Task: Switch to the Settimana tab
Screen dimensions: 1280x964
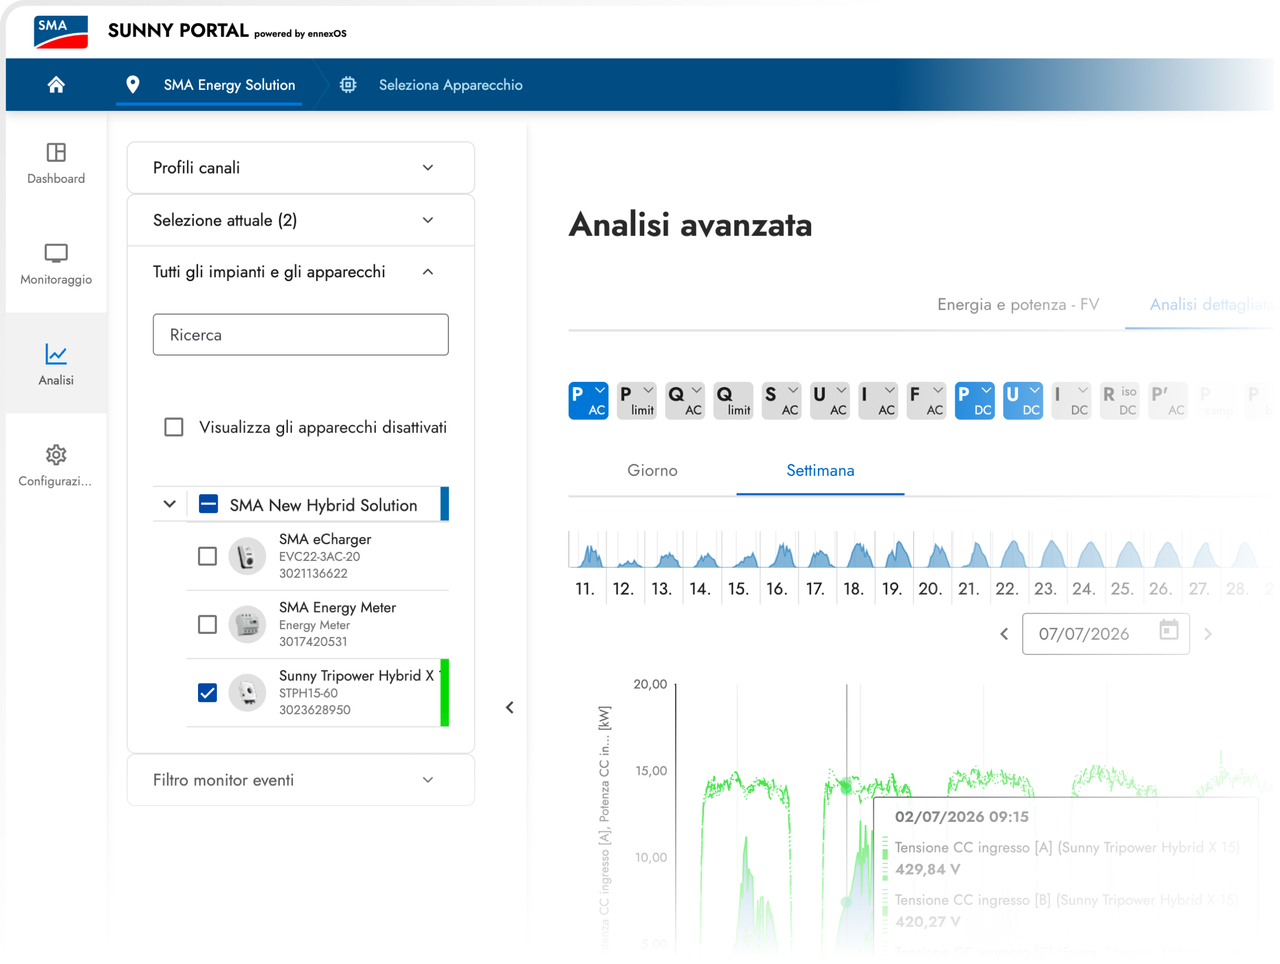Action: coord(820,471)
